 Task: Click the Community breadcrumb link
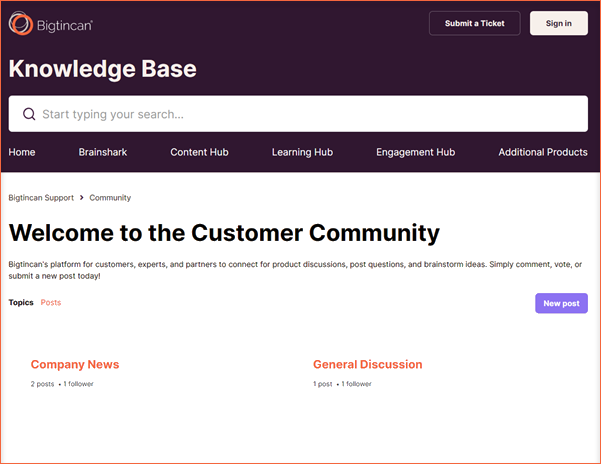[x=110, y=198]
